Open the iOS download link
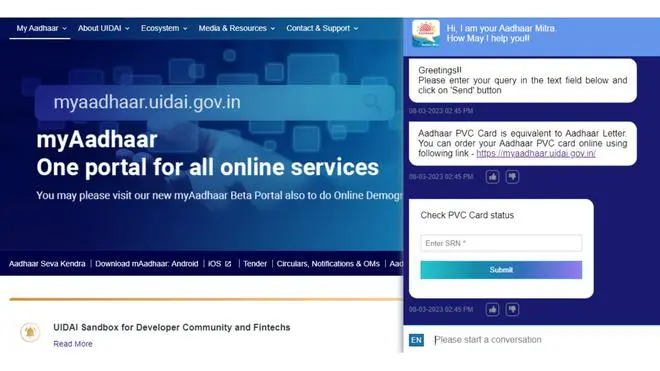The height and width of the screenshot is (371, 660). (215, 264)
